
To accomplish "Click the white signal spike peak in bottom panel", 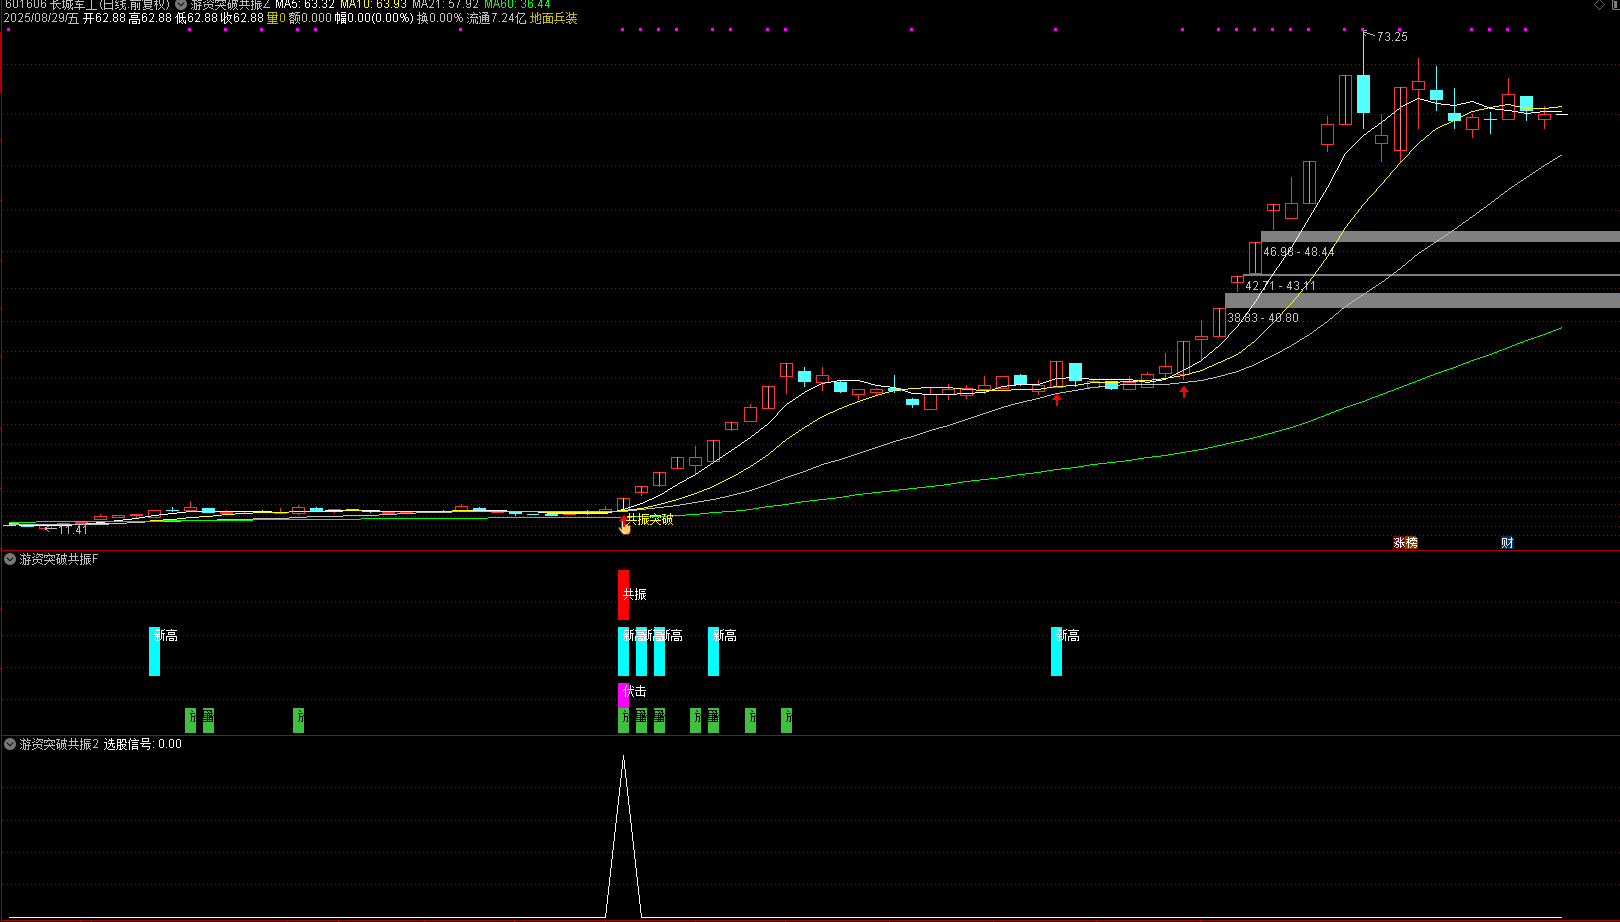I will point(623,757).
